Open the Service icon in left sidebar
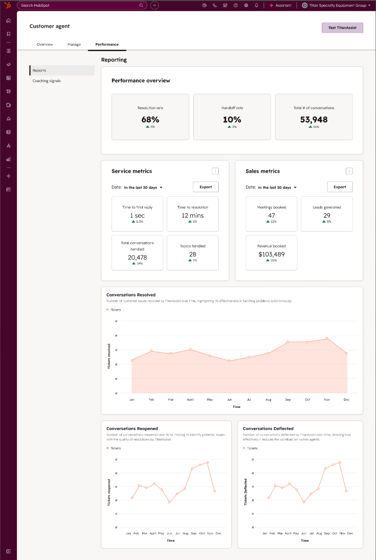376x560 pixels. 9,119
